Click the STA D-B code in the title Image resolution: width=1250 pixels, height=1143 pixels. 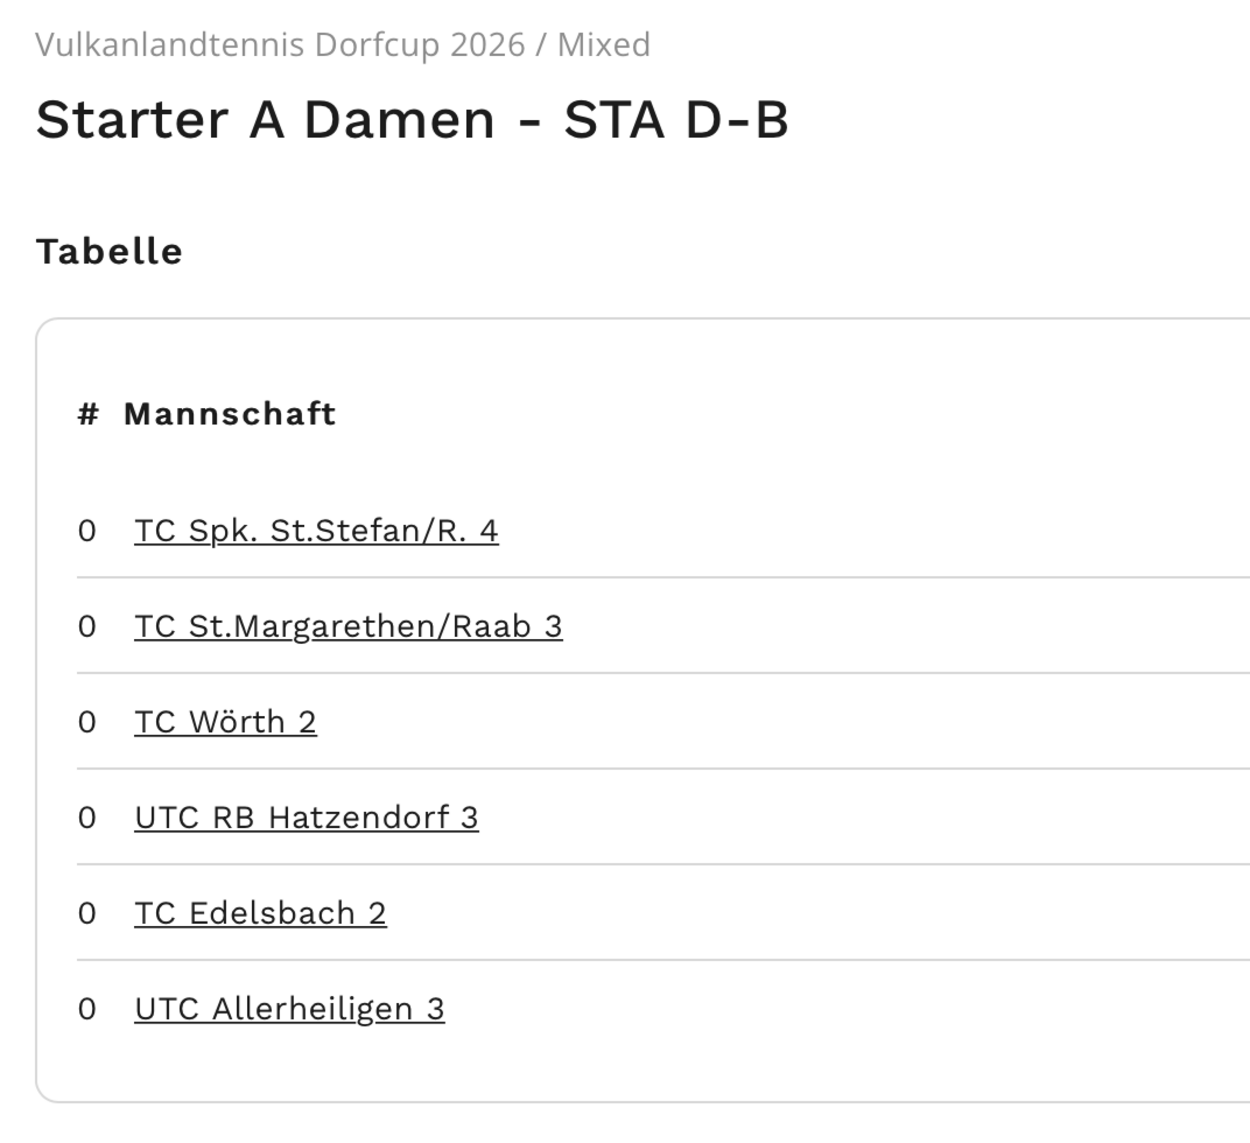coord(676,120)
